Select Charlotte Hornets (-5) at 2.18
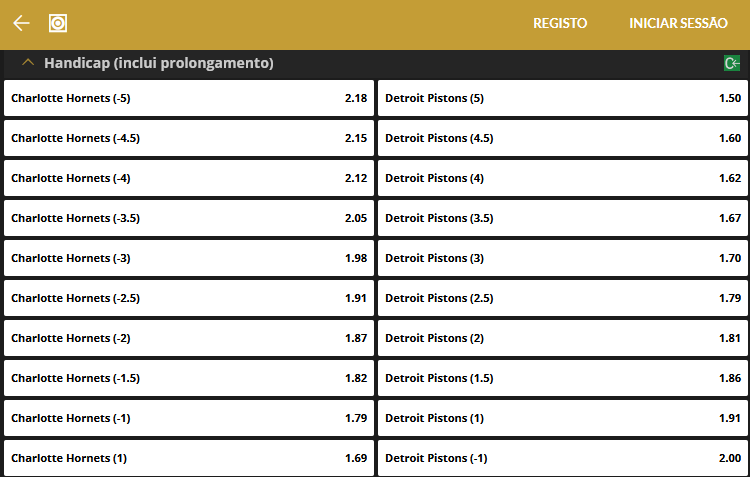 click(189, 98)
